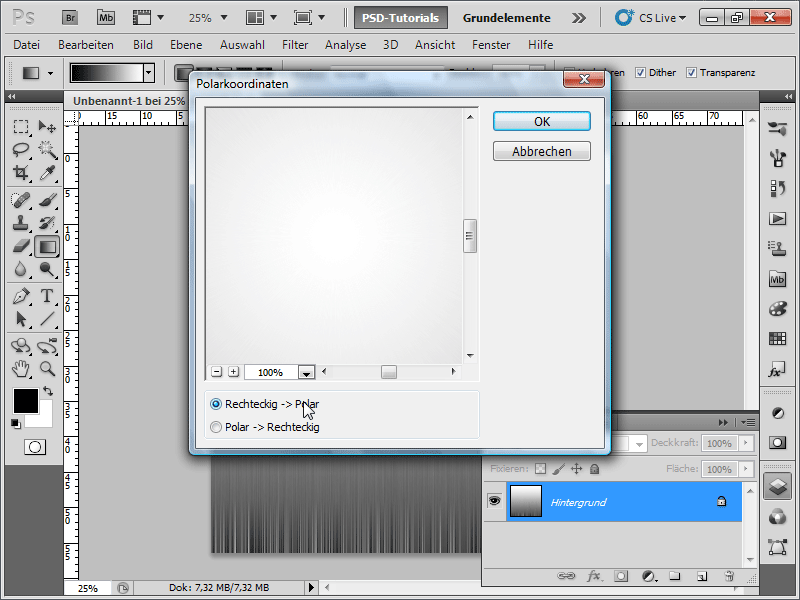This screenshot has width=800, height=600.
Task: Toggle lock position in Fixieren row
Action: click(577, 468)
